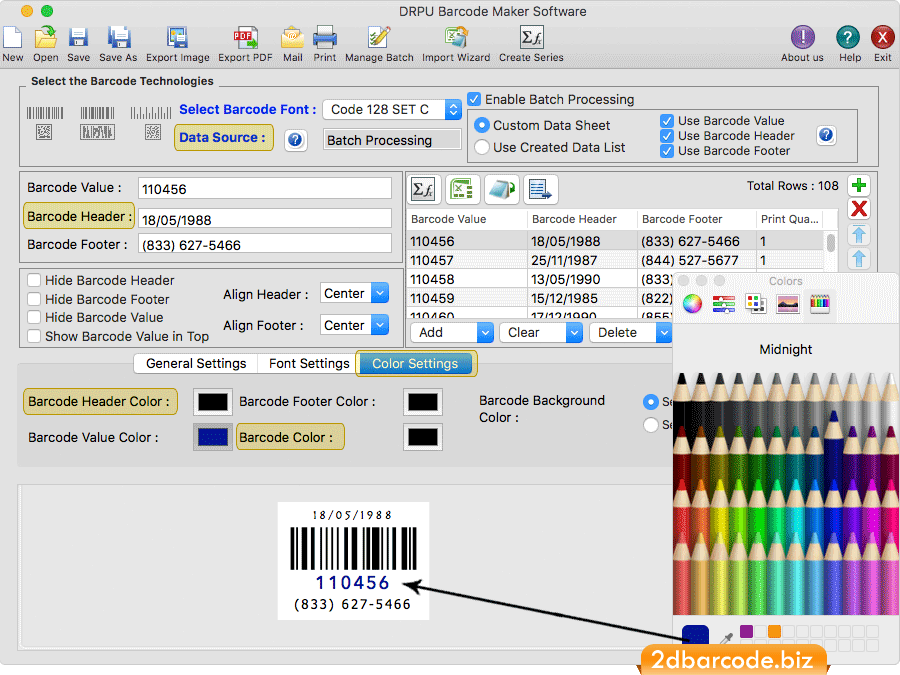900x675 pixels.
Task: Click Batch Processing data source field
Action: click(x=391, y=140)
